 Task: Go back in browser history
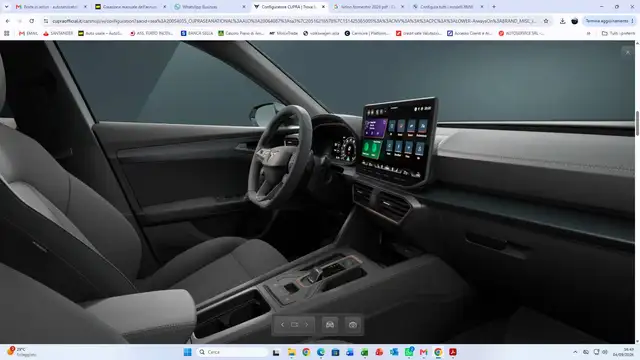[8, 21]
